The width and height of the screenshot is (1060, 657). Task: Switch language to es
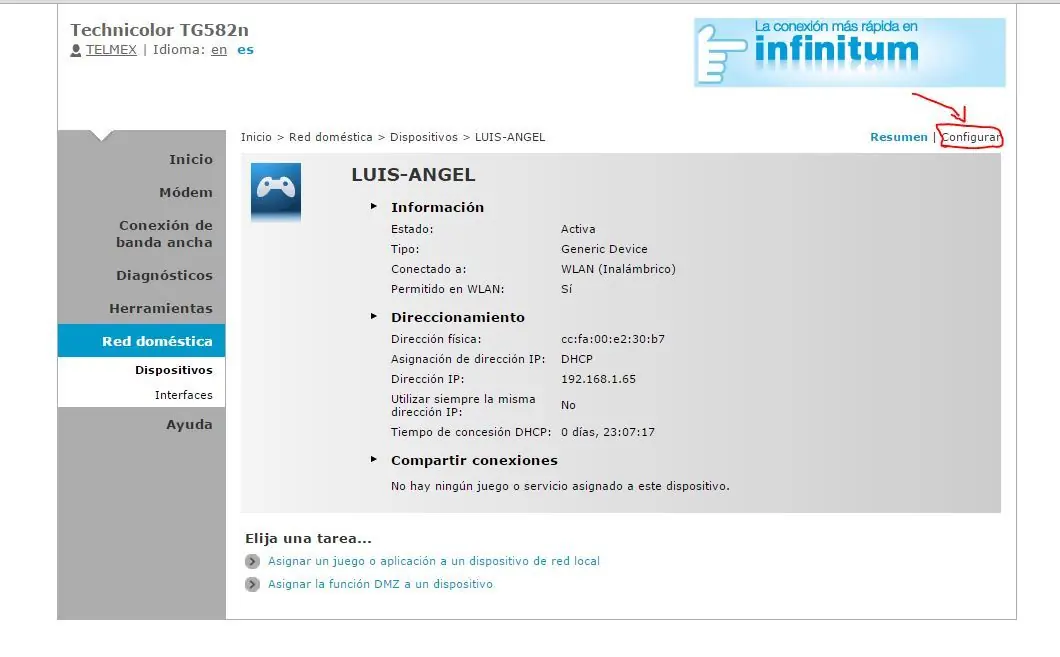pyautogui.click(x=245, y=50)
